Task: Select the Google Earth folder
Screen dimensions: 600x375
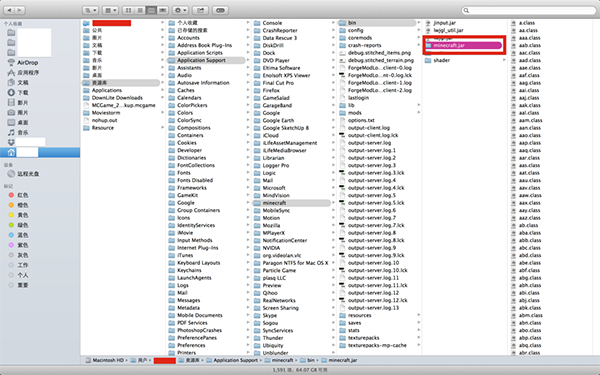Action: (278, 120)
